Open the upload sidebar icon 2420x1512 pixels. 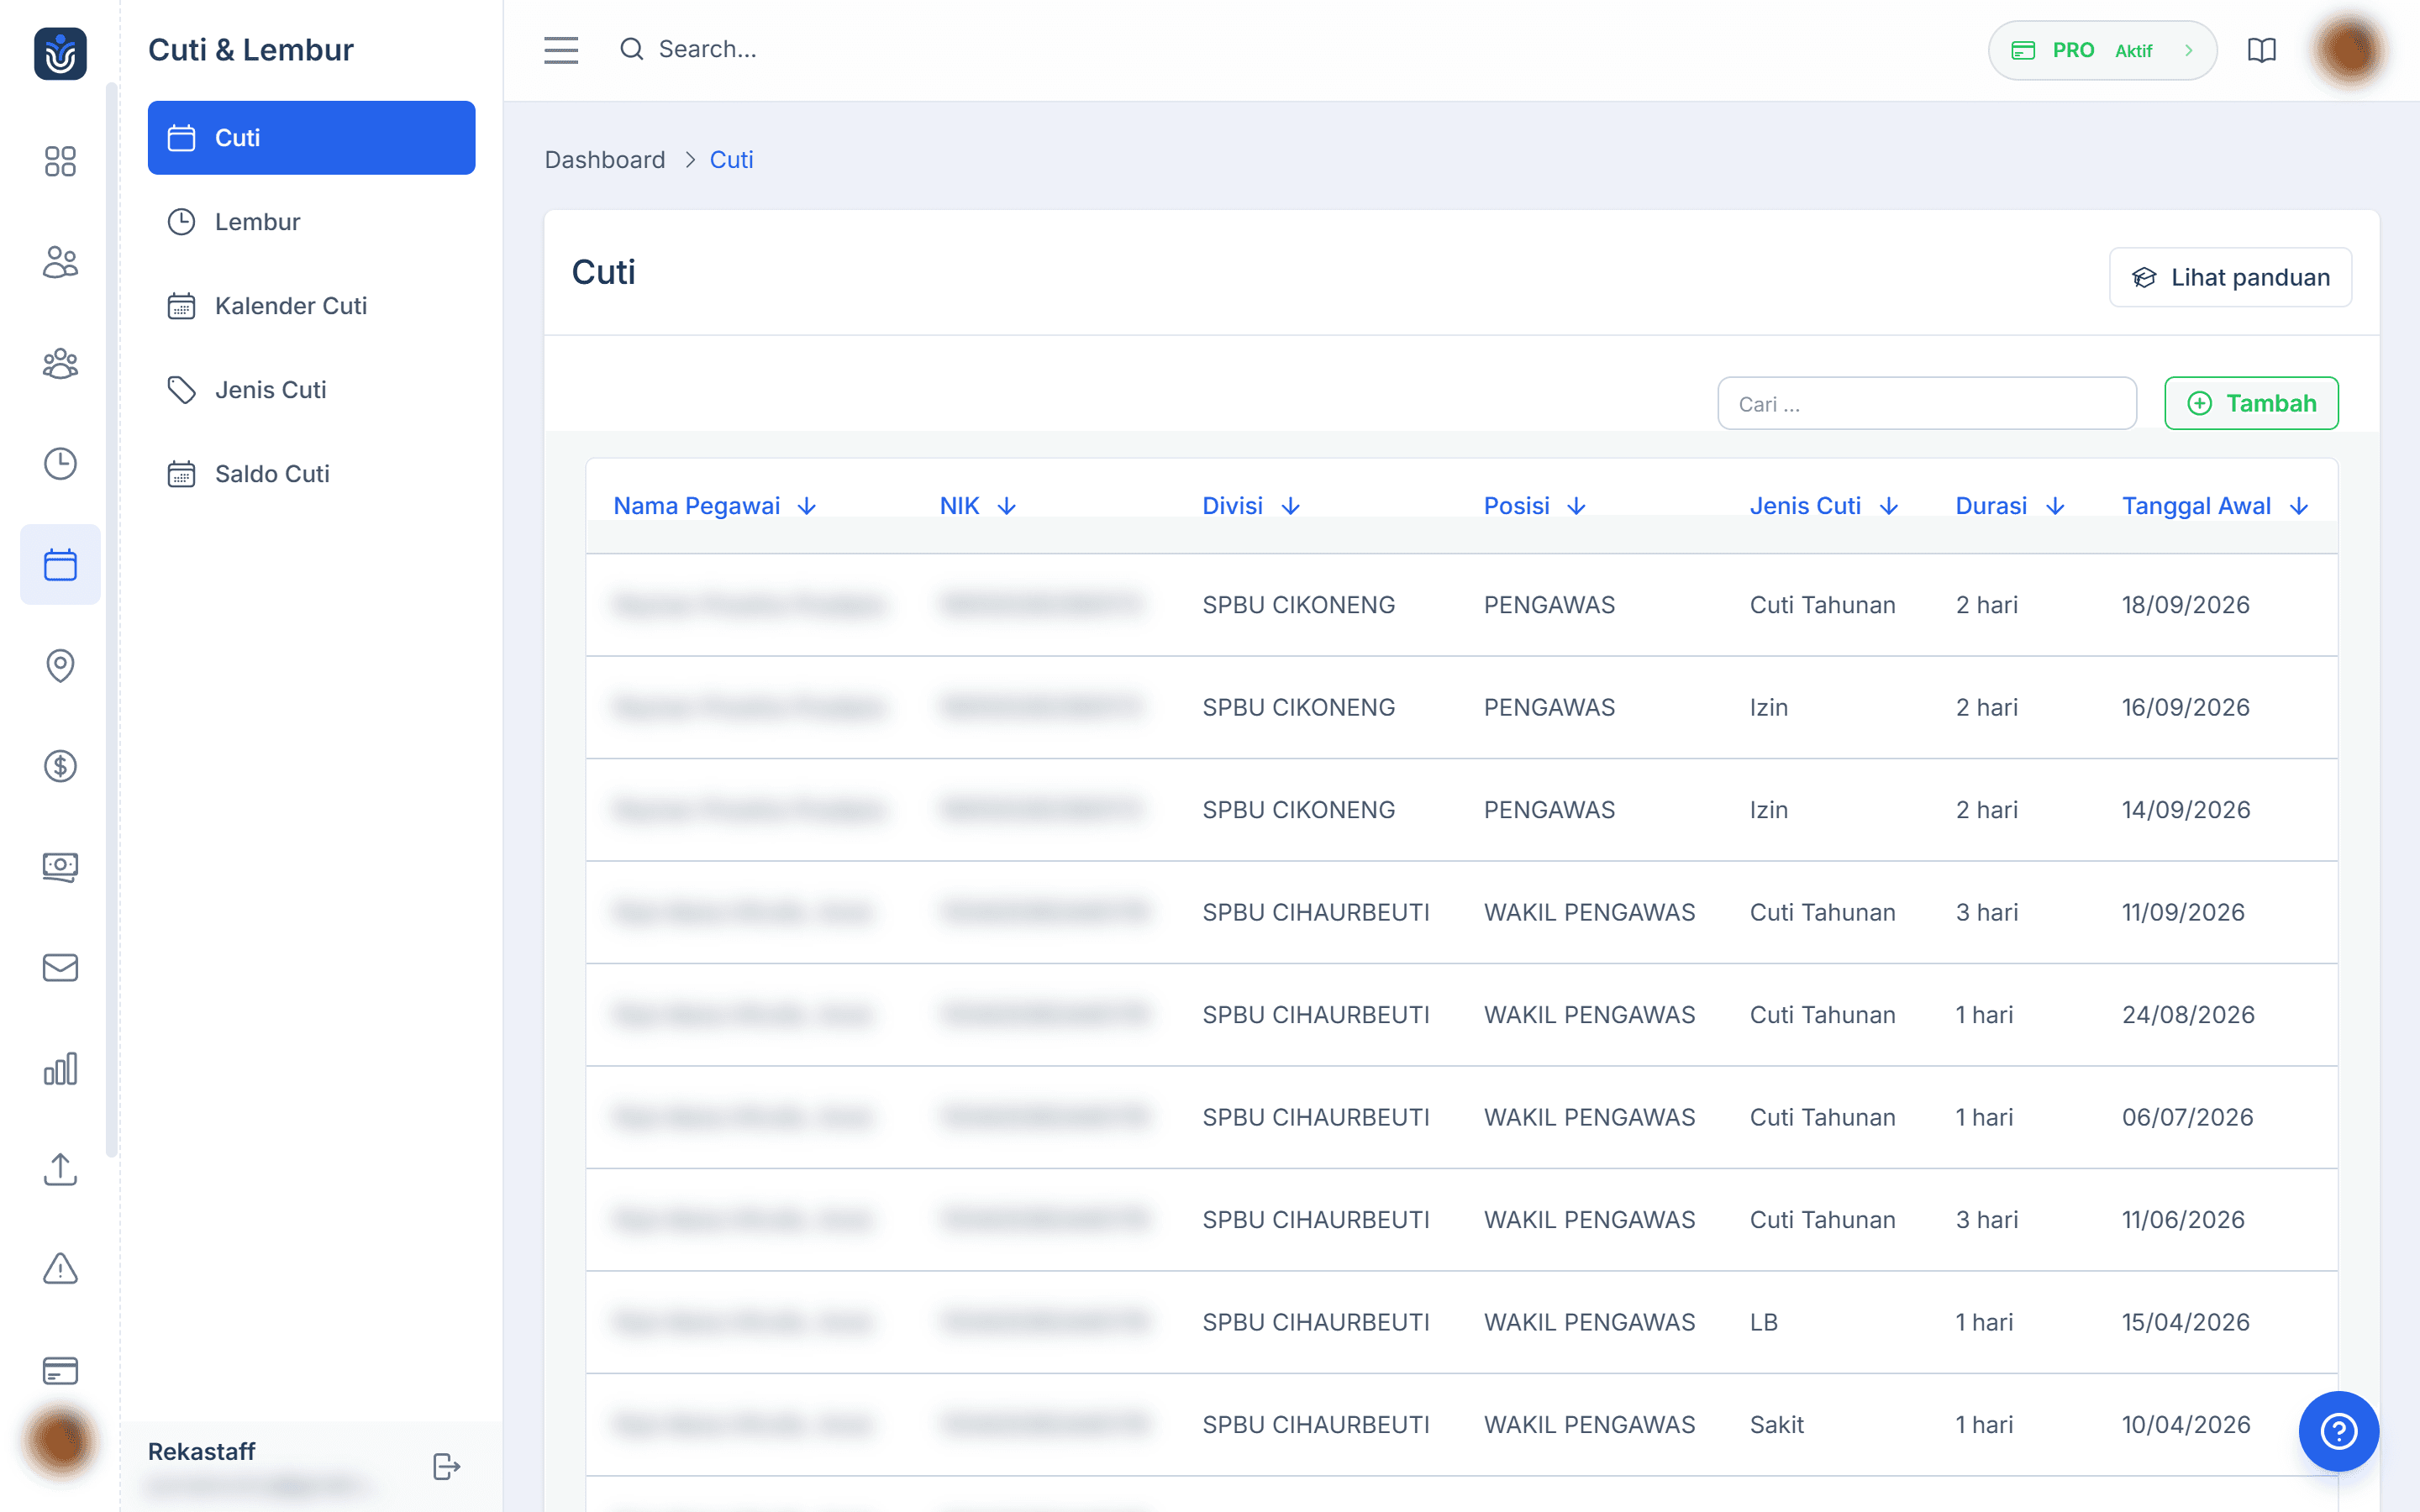click(60, 1170)
